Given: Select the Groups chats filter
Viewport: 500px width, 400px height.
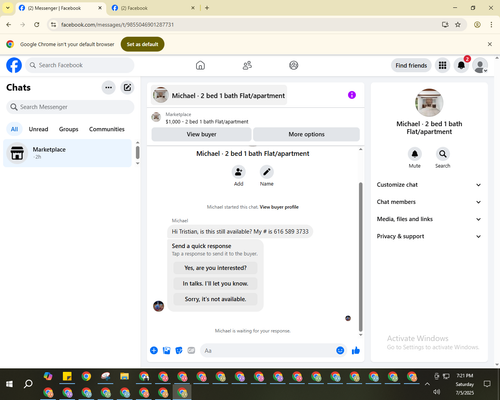Looking at the screenshot, I should tap(69, 129).
